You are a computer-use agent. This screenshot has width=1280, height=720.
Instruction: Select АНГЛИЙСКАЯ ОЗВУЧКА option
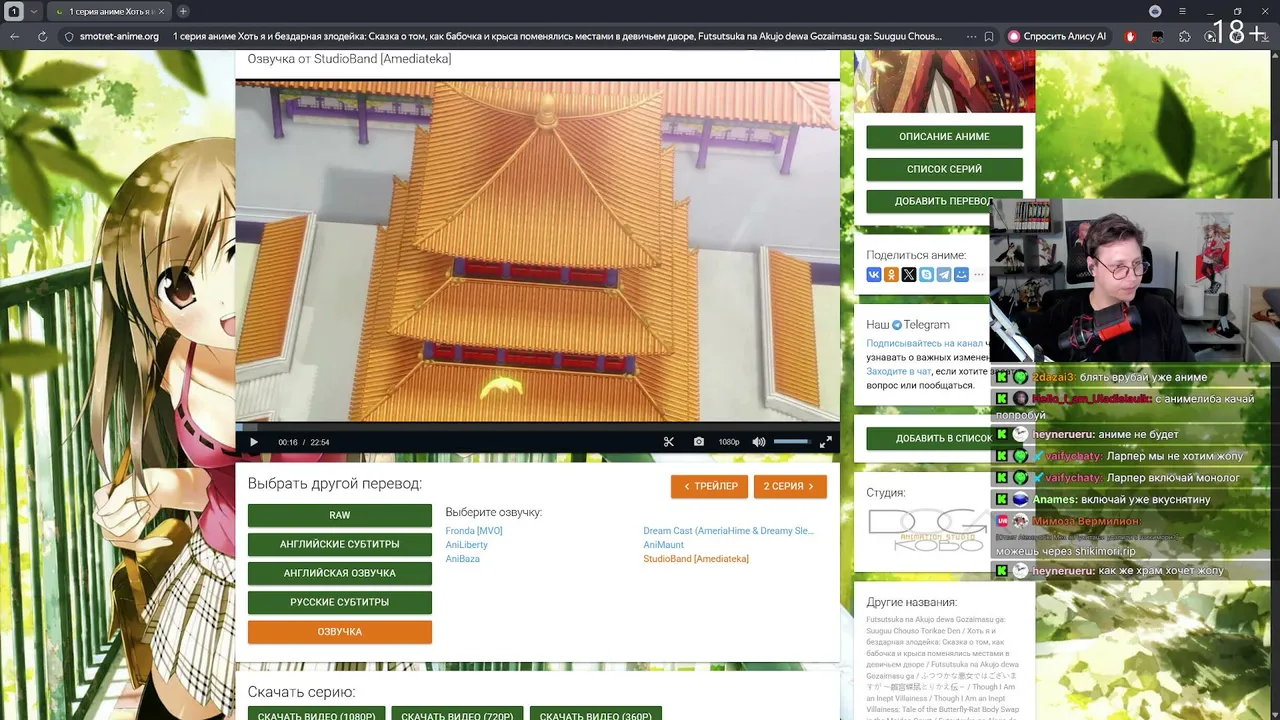click(340, 573)
